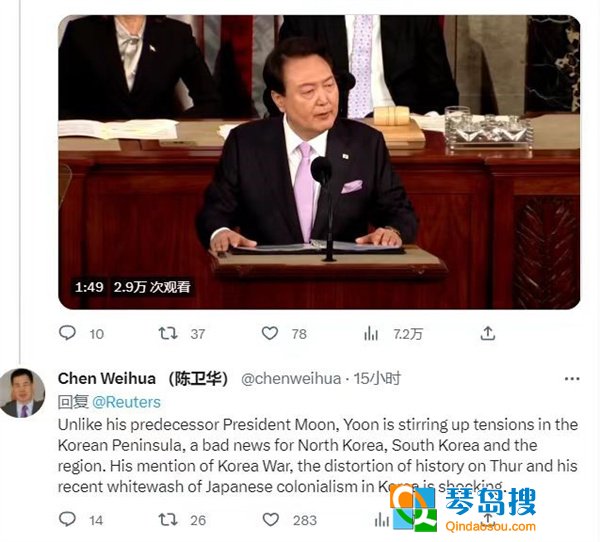Click the 1:49 video duration badge
The image size is (600, 542).
pos(89,287)
